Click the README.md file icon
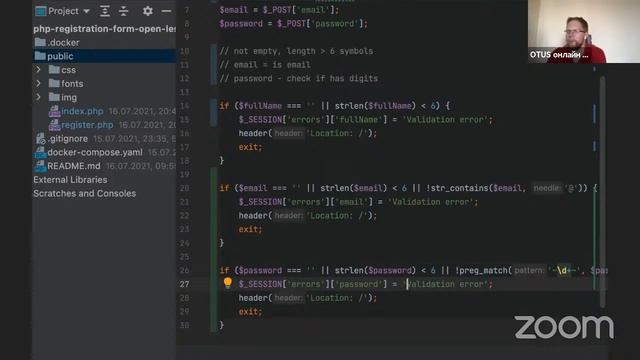This screenshot has height=360, width=640. pos(40,166)
